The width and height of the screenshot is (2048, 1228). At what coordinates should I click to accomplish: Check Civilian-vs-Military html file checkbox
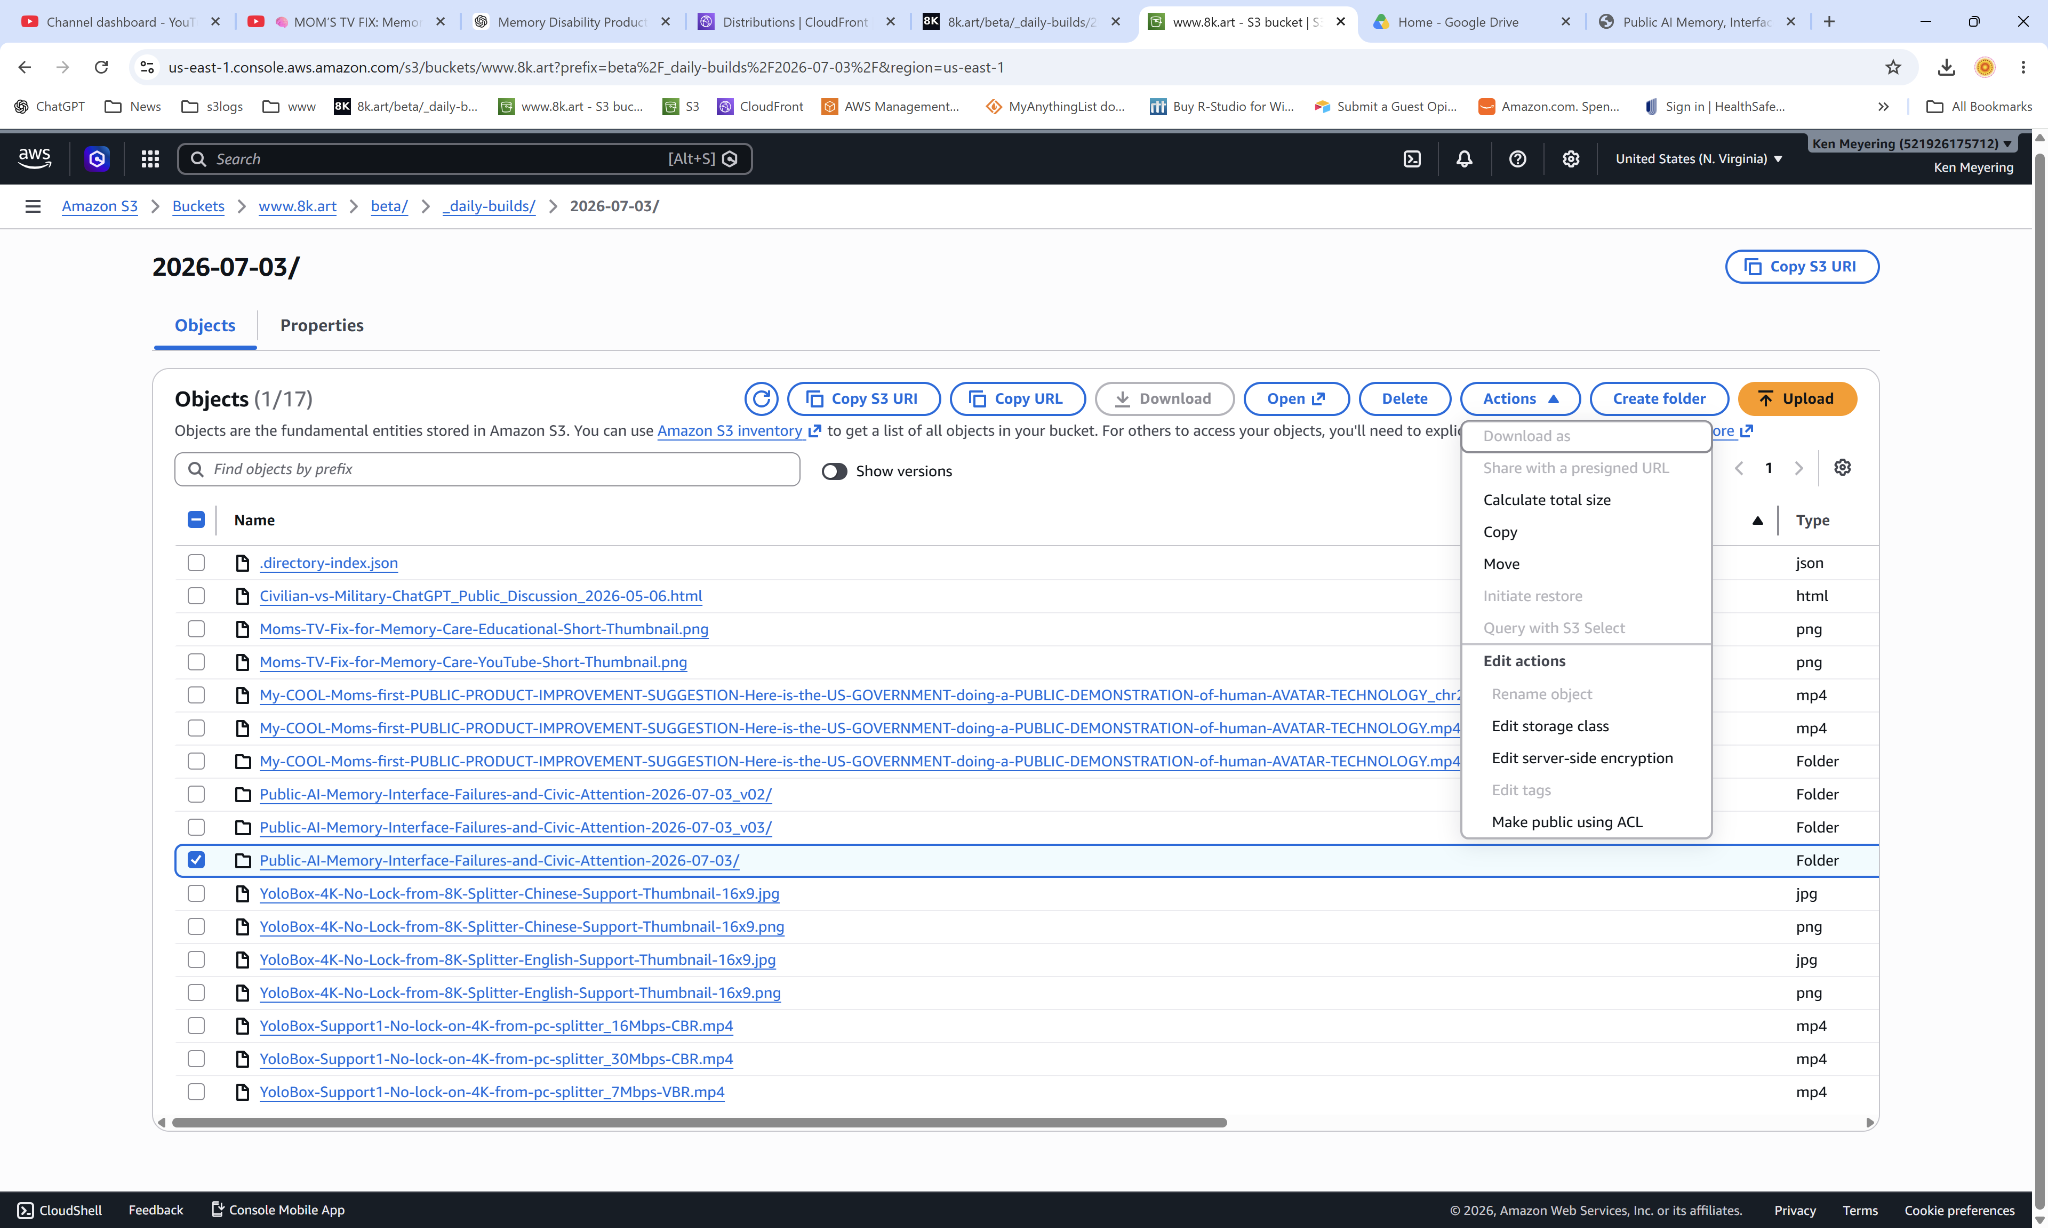point(196,596)
